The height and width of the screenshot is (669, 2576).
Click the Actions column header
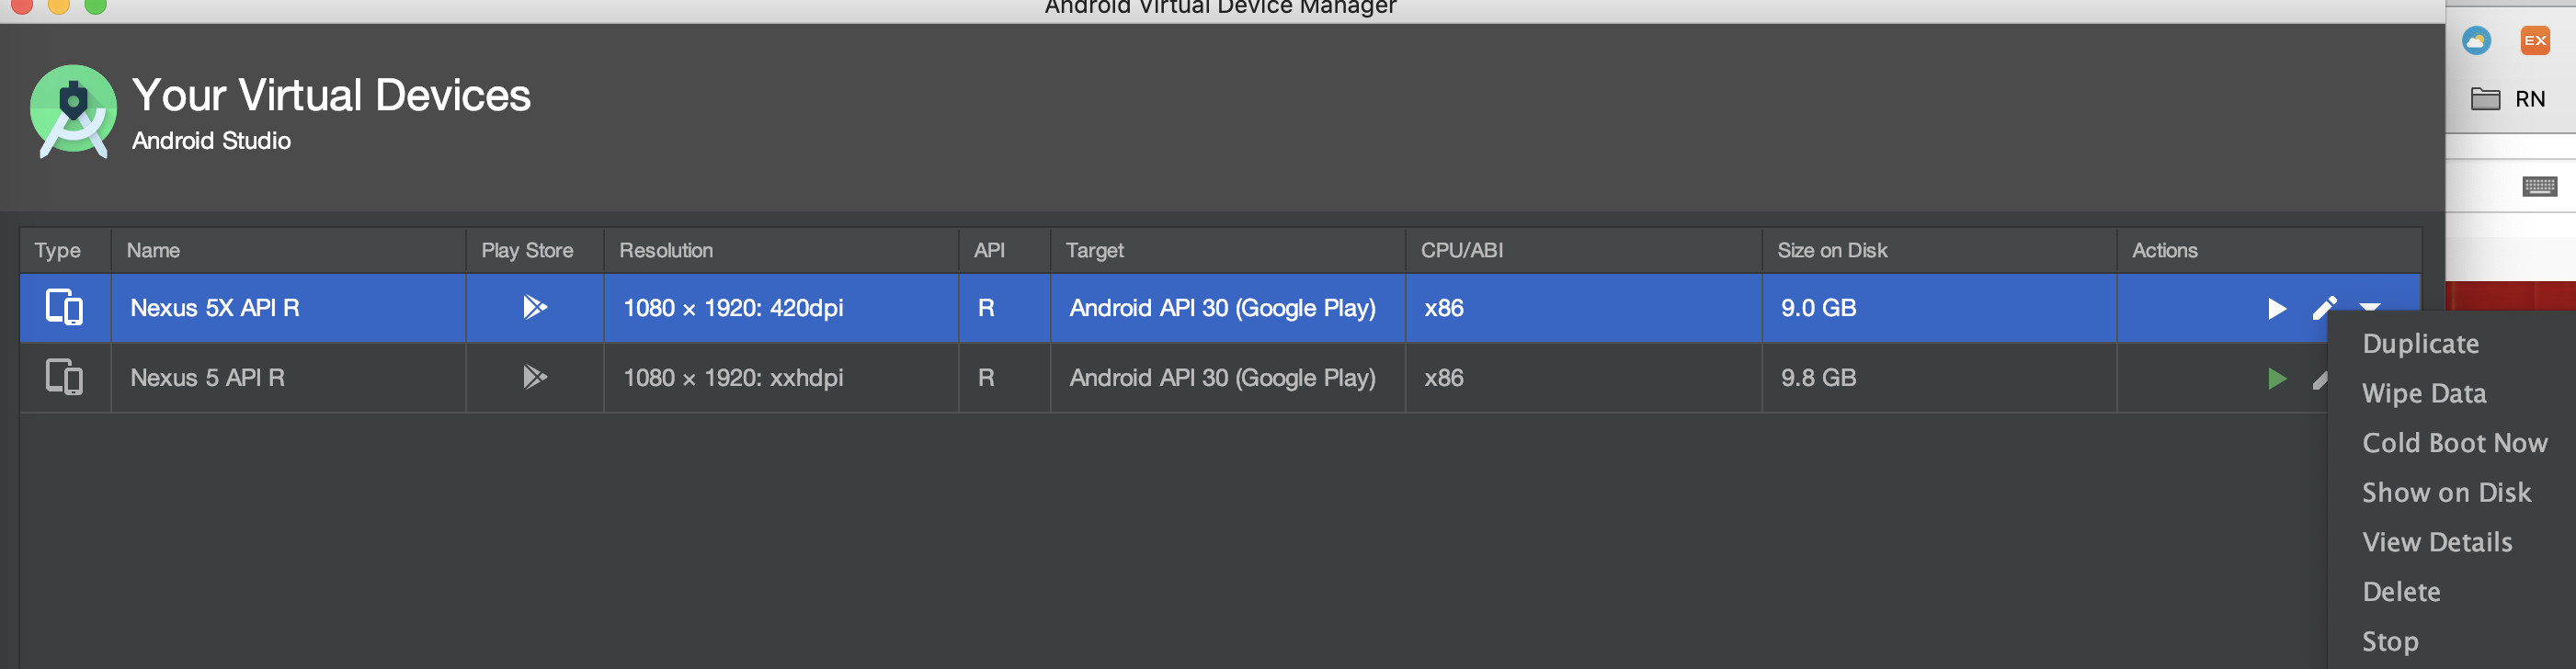[2269, 250]
